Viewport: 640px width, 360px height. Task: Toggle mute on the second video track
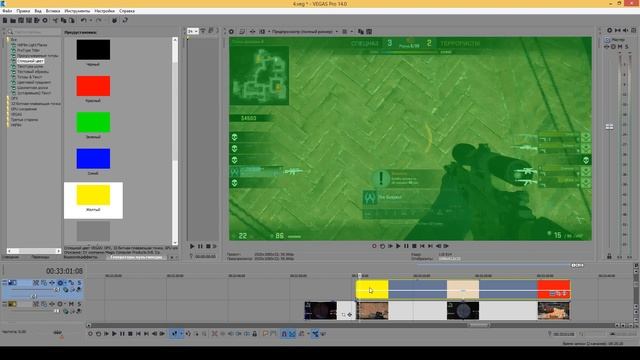pos(71,304)
